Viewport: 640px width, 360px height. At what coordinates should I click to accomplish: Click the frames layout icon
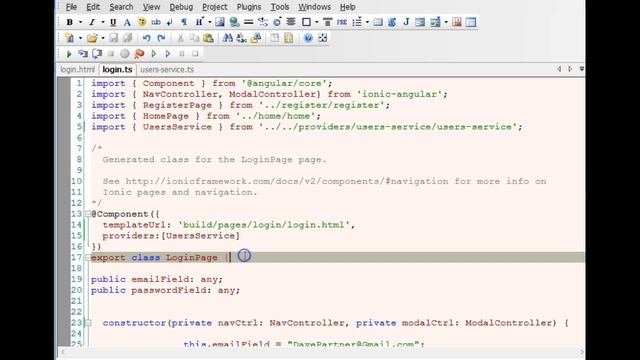tap(471, 22)
